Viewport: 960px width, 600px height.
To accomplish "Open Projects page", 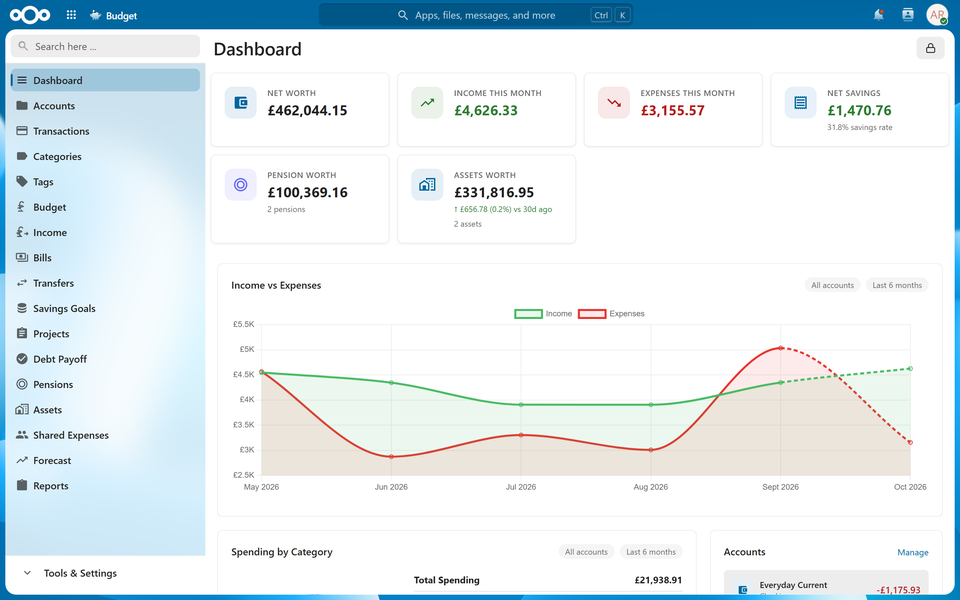I will click(105, 334).
